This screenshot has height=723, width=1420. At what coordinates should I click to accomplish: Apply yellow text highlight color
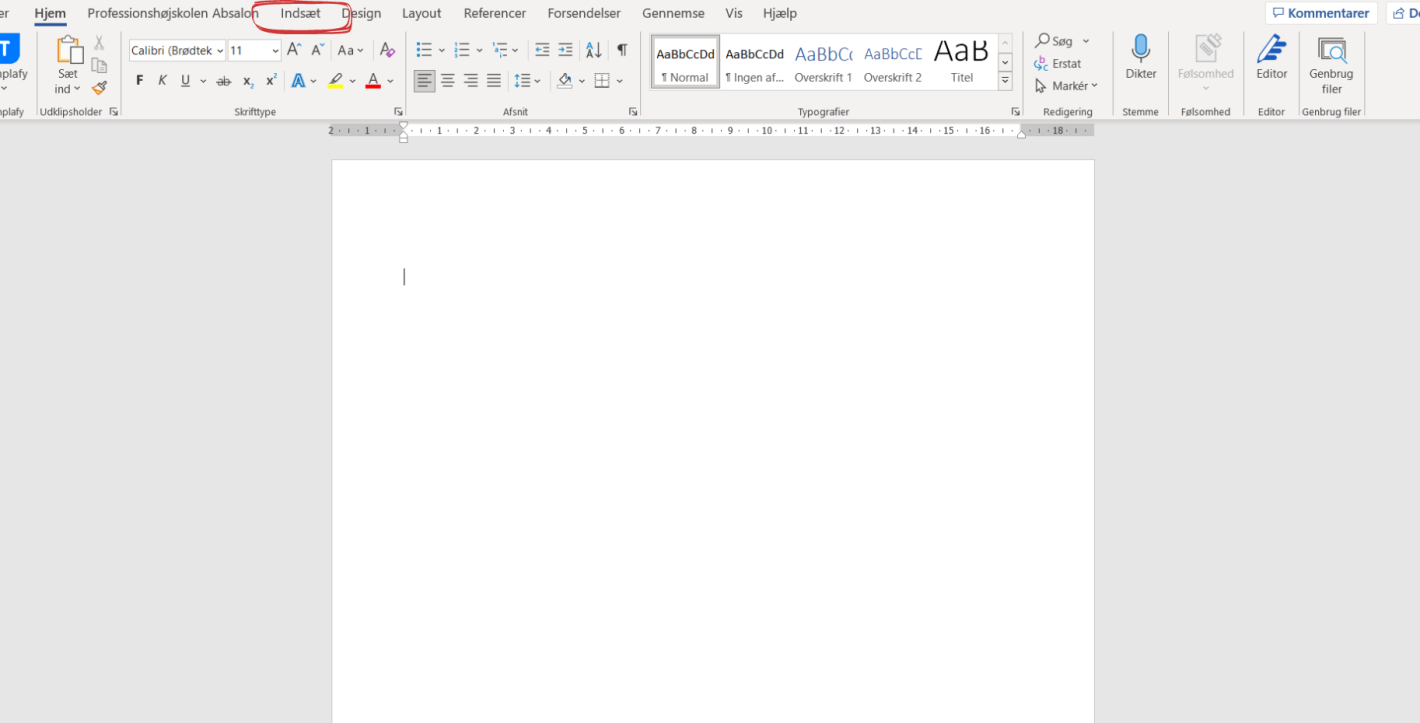click(336, 81)
